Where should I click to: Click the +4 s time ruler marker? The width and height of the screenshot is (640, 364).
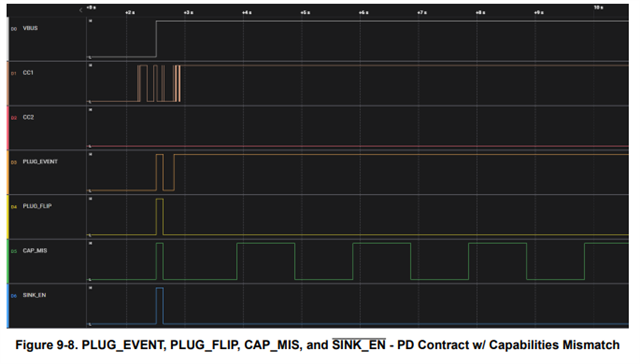[247, 13]
